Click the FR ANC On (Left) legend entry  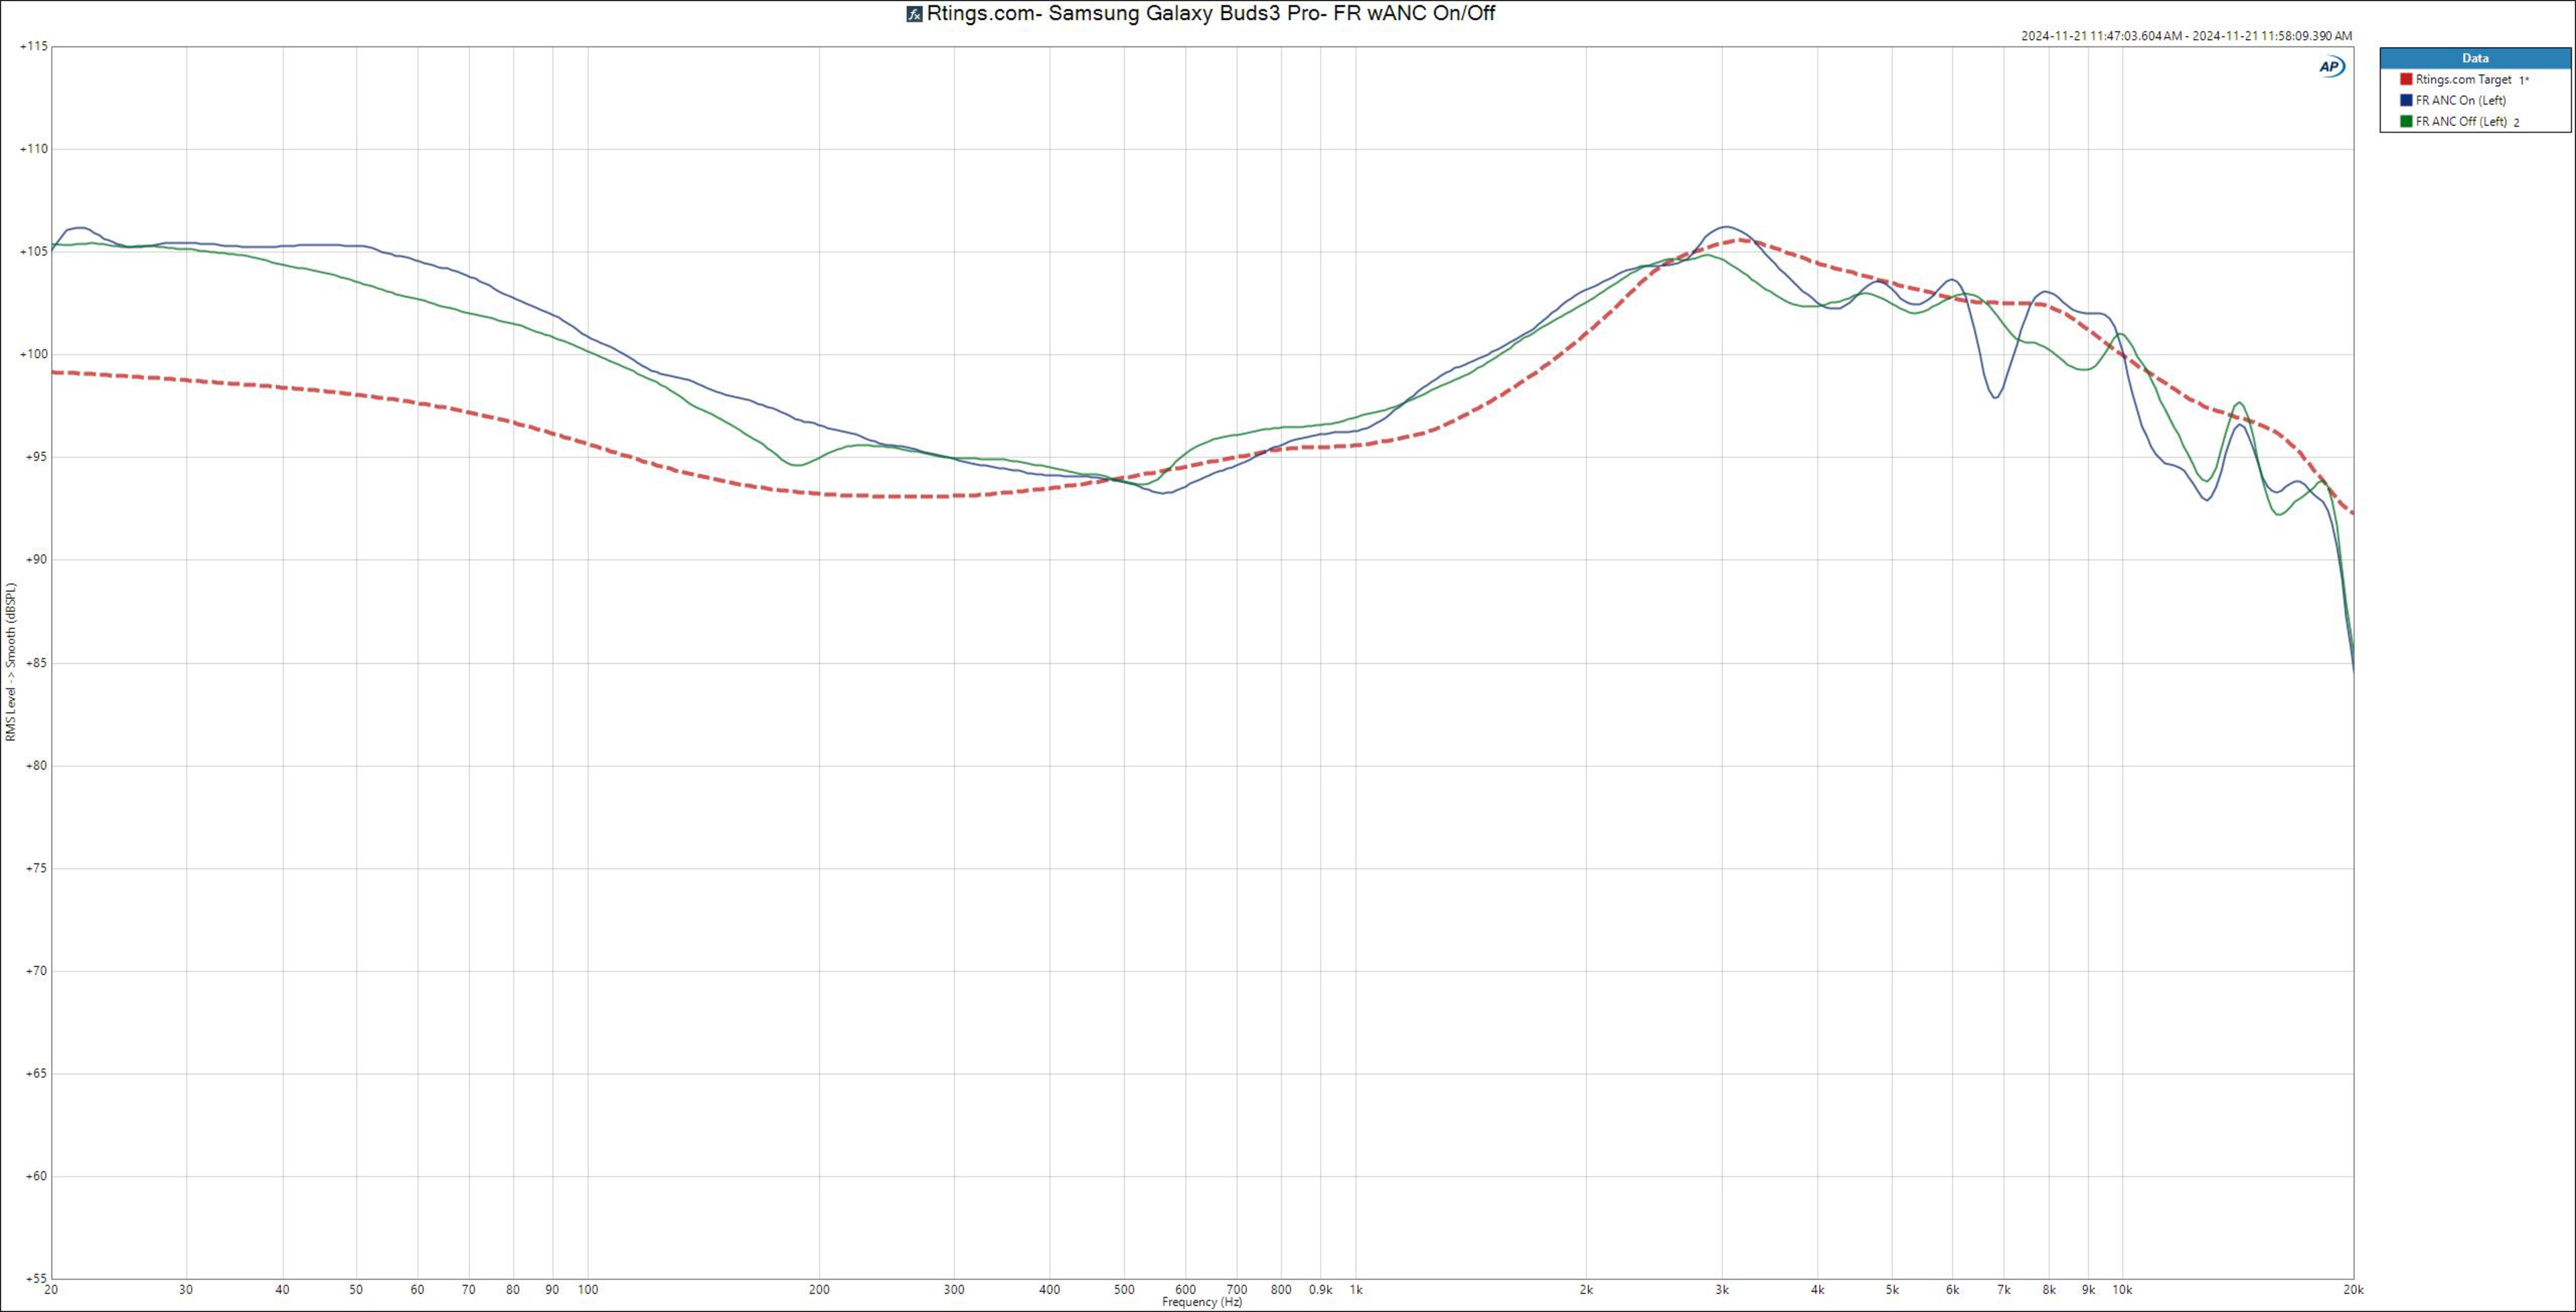[2460, 100]
